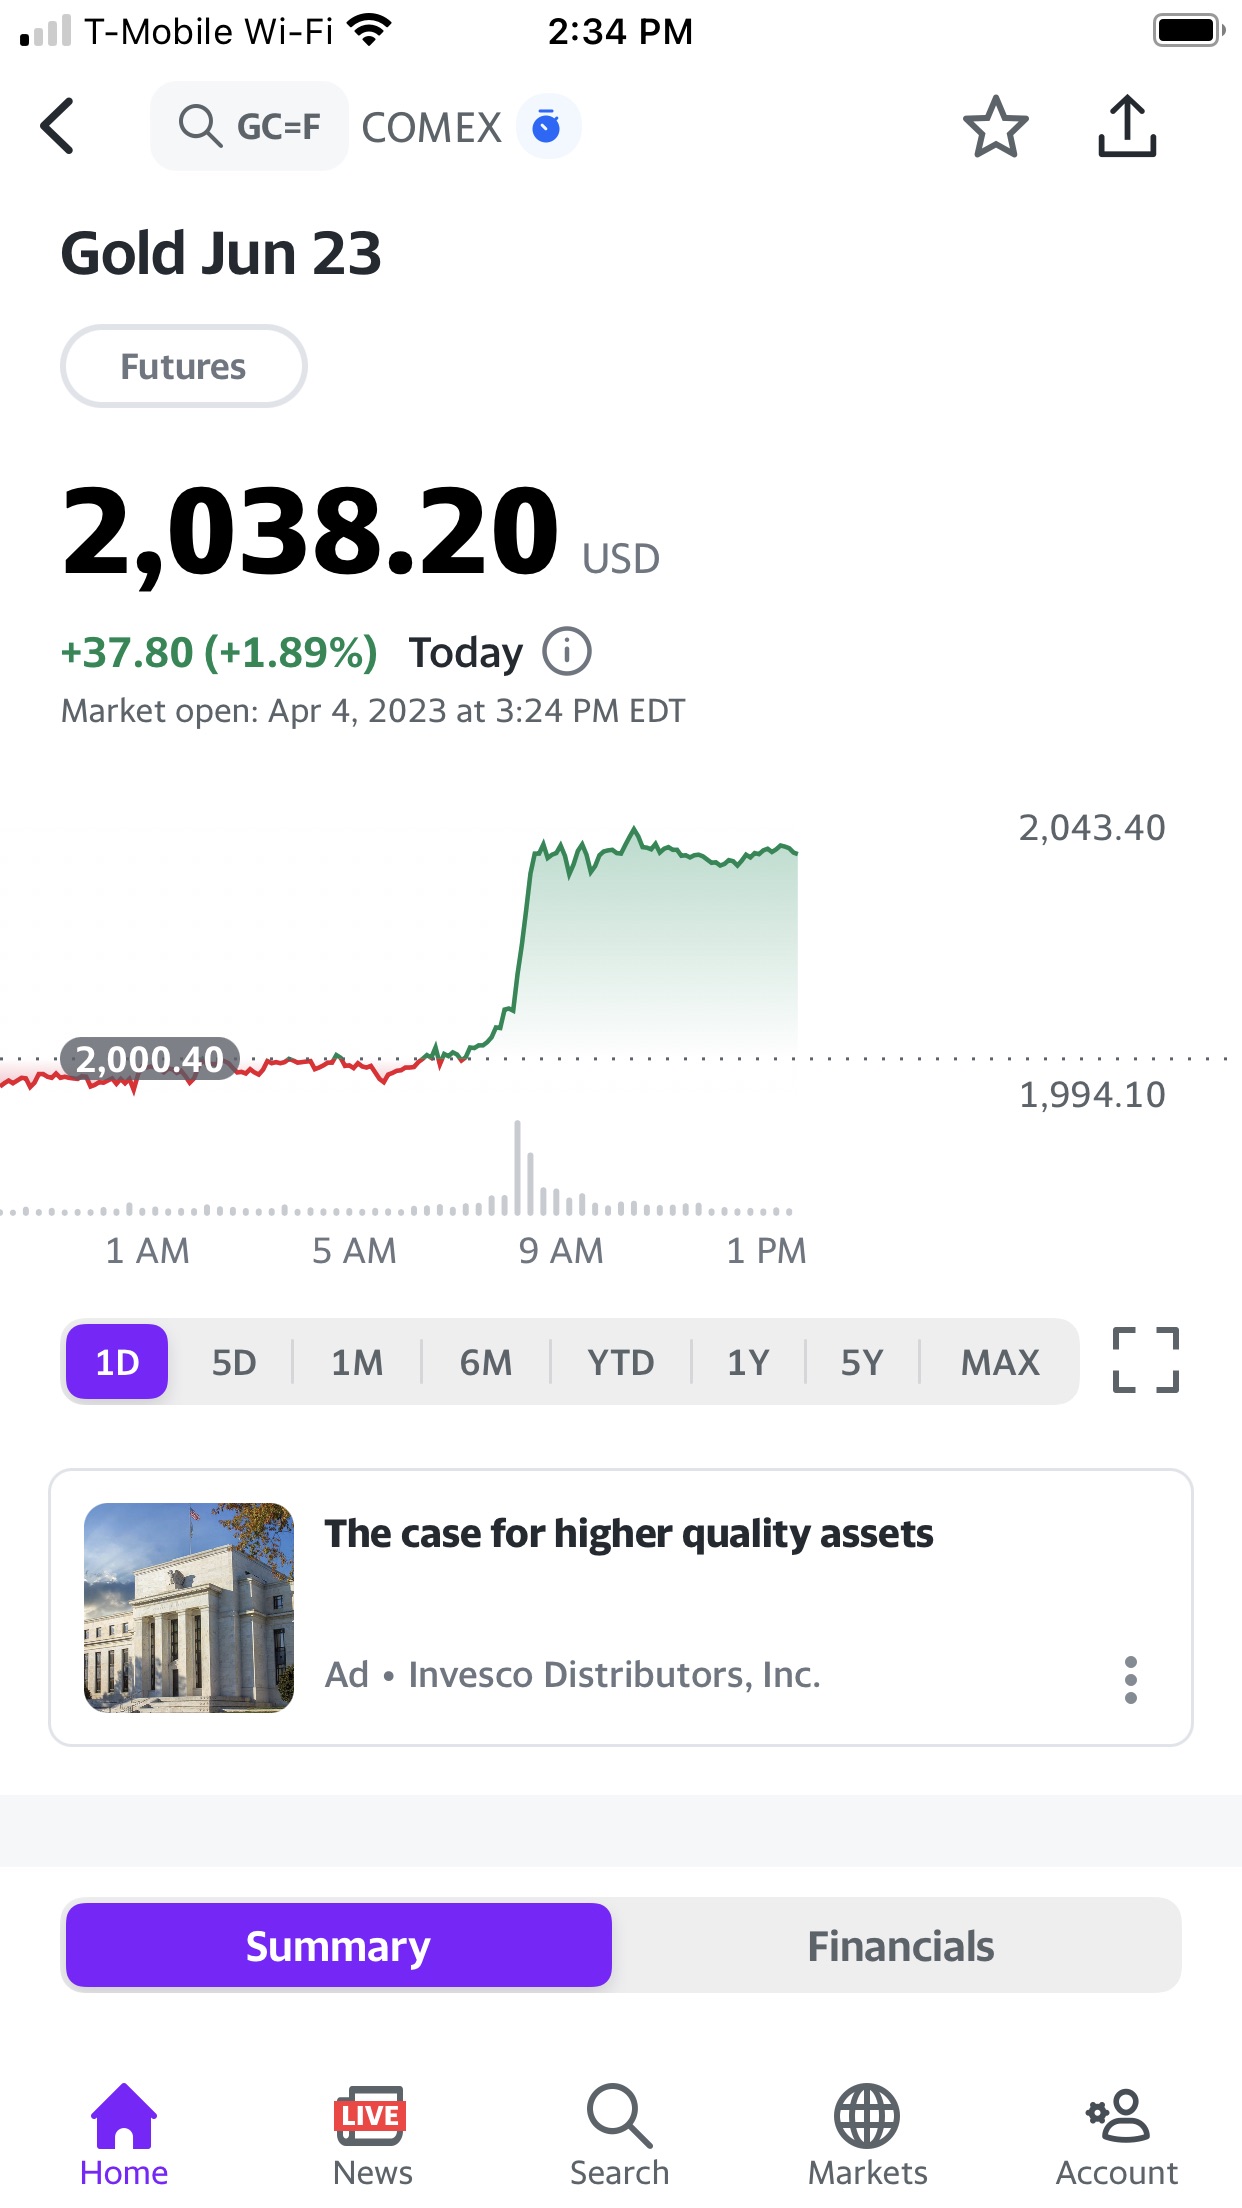Open the Live News tab

tap(372, 2134)
